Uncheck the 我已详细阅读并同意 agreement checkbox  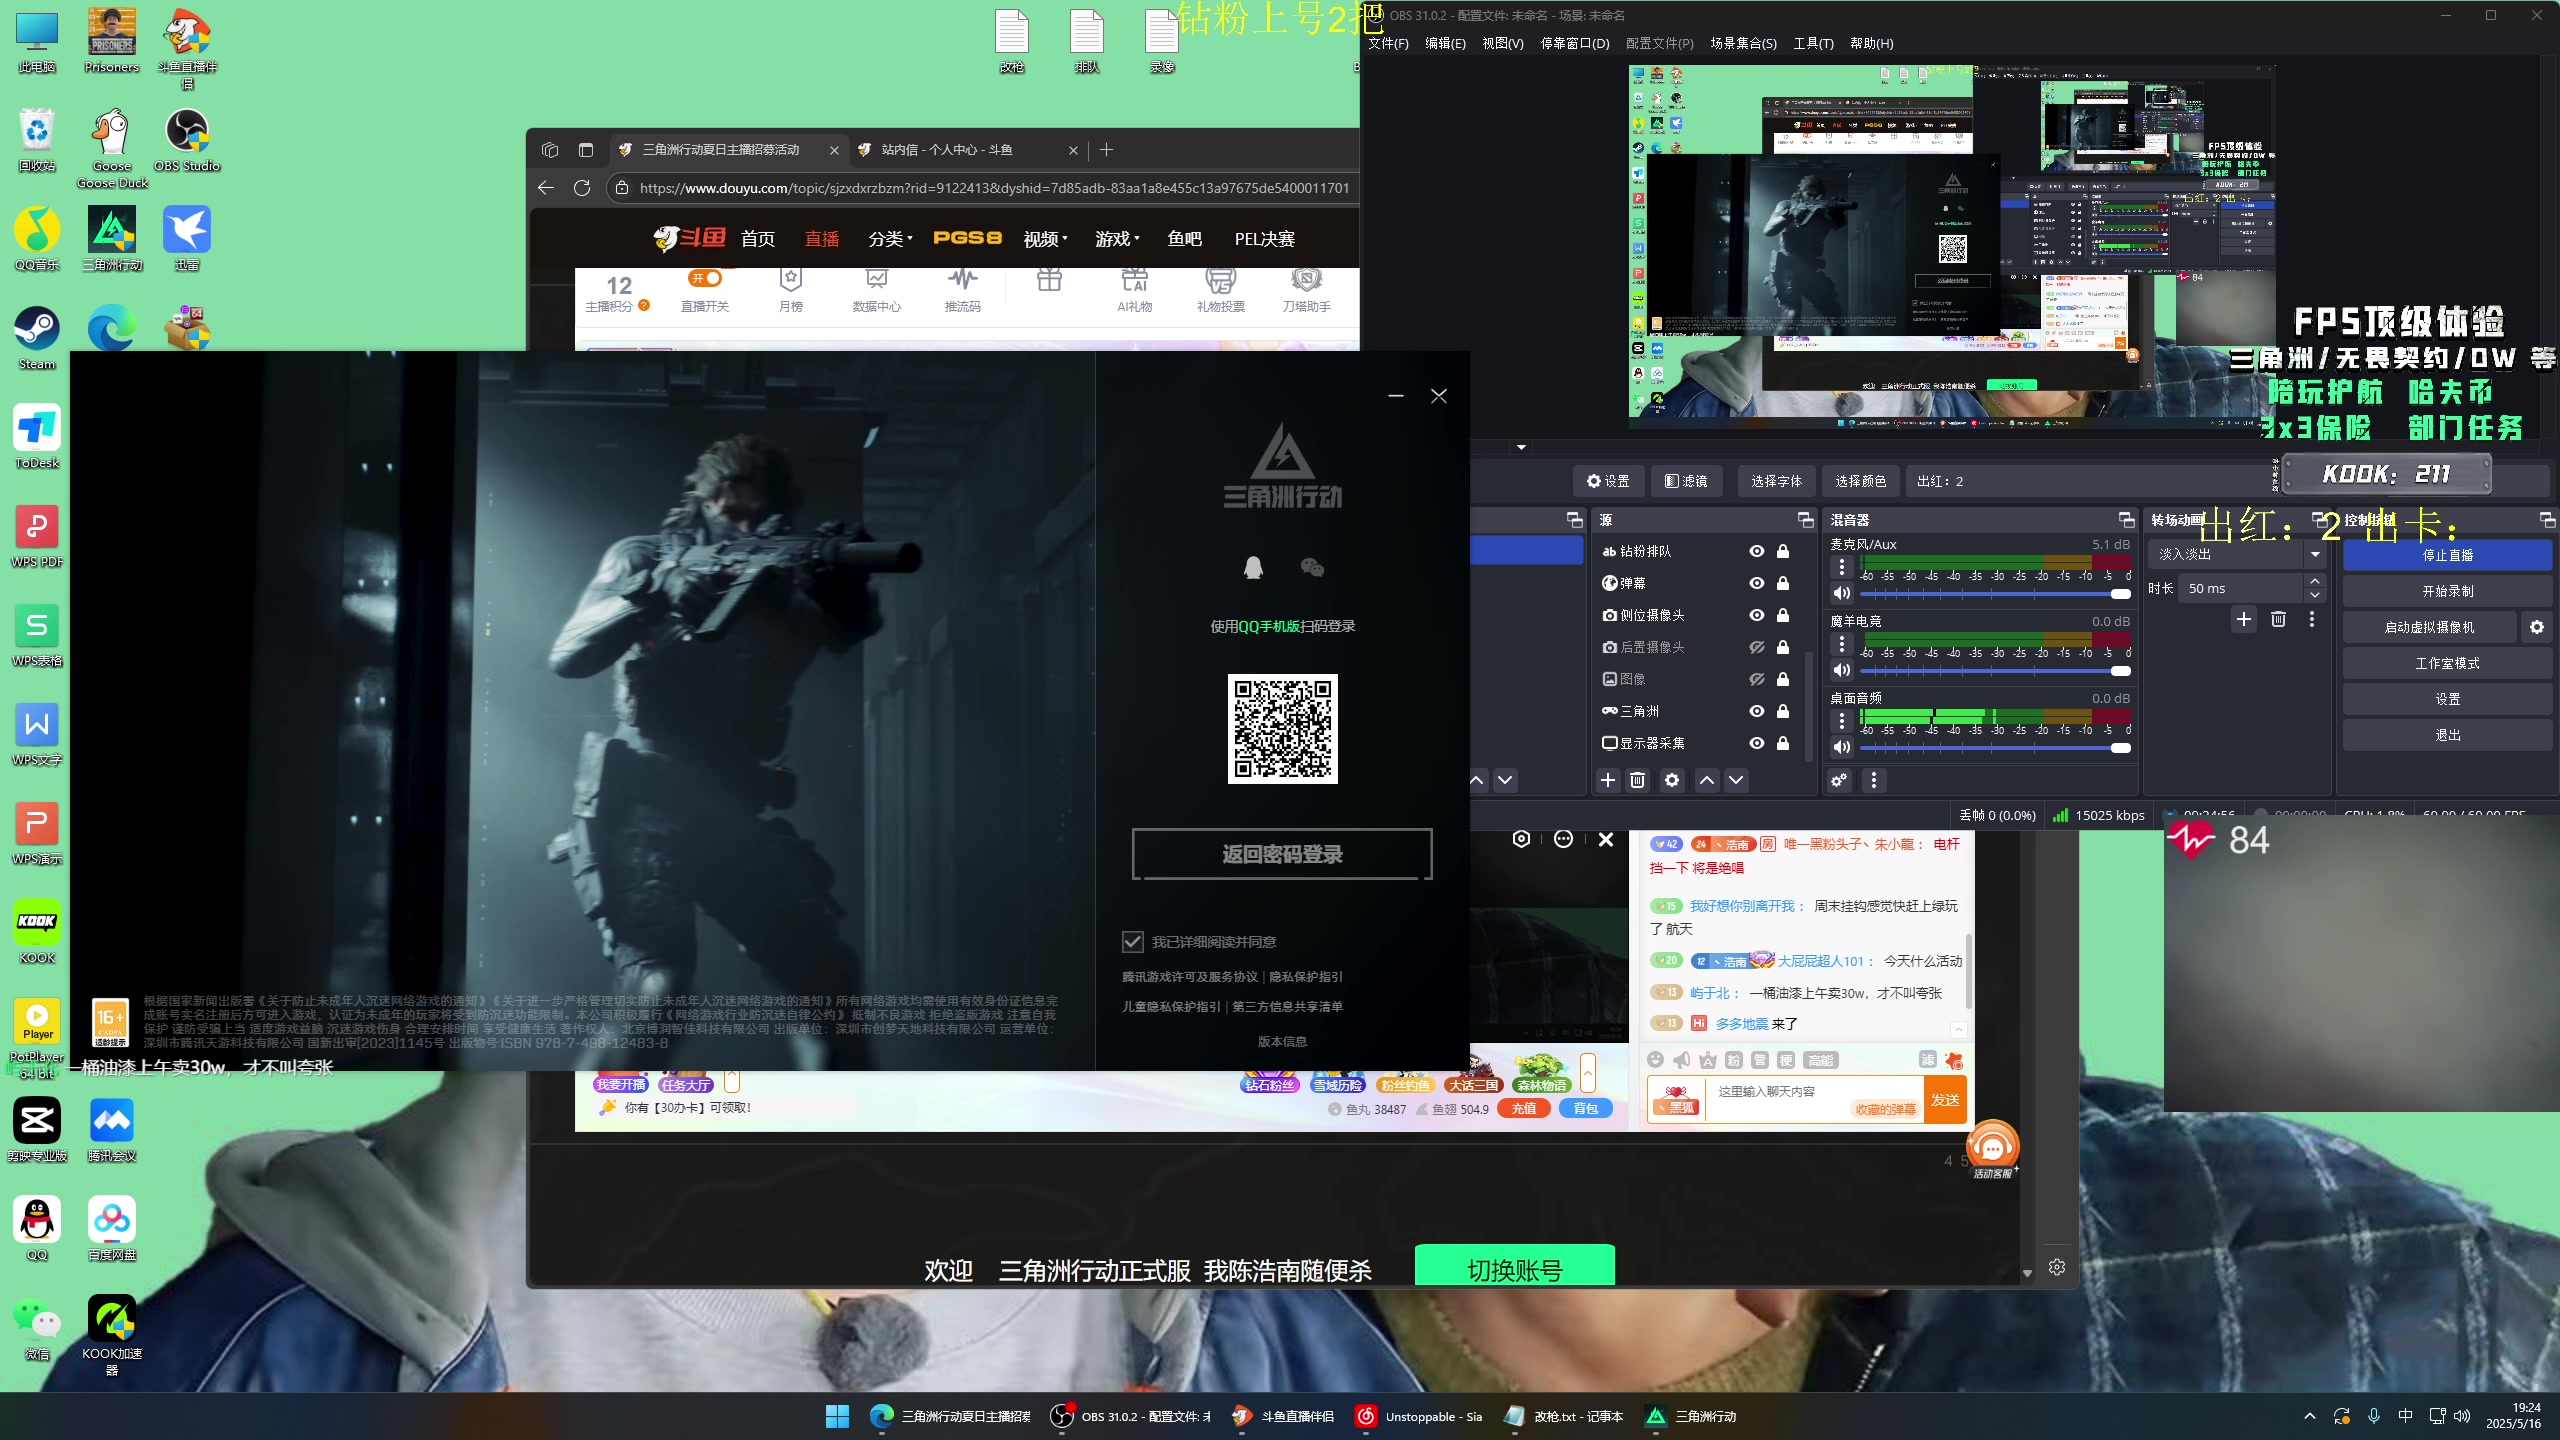(1132, 942)
